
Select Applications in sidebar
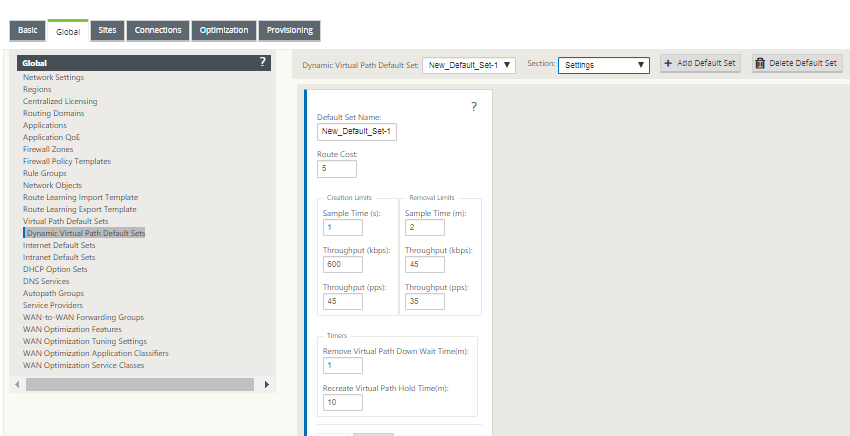44,125
